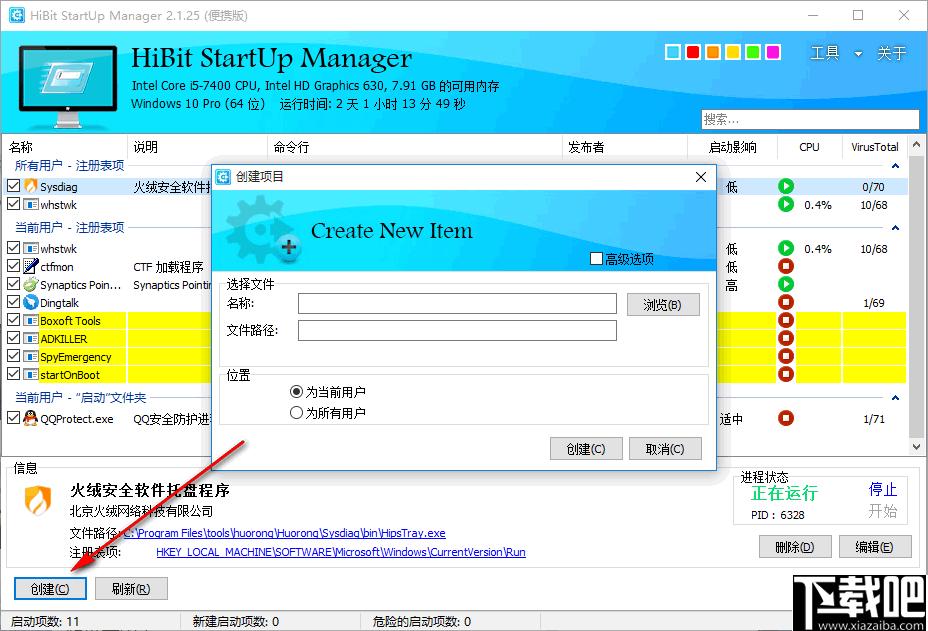Click the Huorong shield icon in info panel
Screen dimensions: 928x631
[x=38, y=500]
